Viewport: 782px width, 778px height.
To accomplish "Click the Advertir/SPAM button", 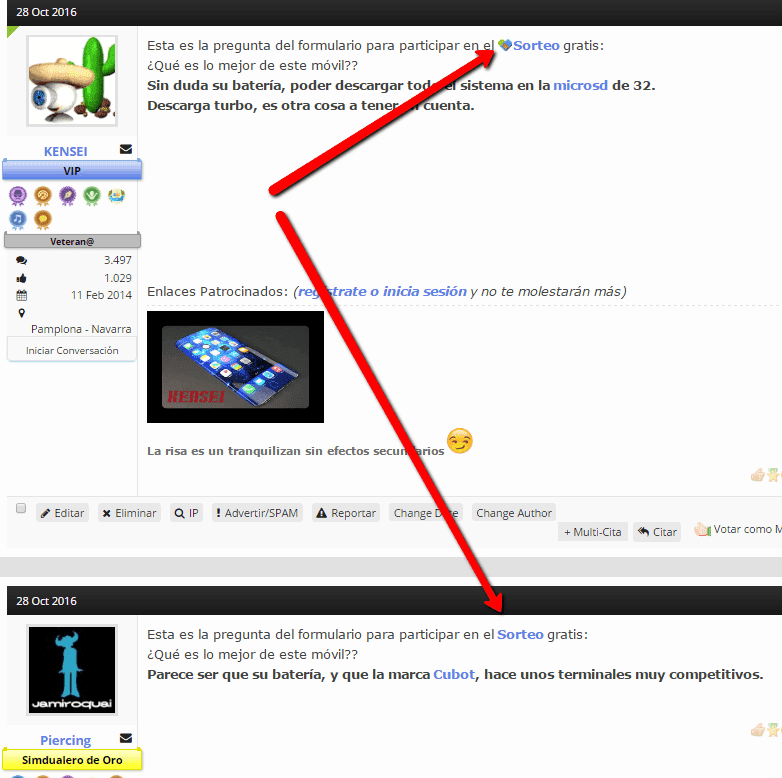I will point(257,513).
